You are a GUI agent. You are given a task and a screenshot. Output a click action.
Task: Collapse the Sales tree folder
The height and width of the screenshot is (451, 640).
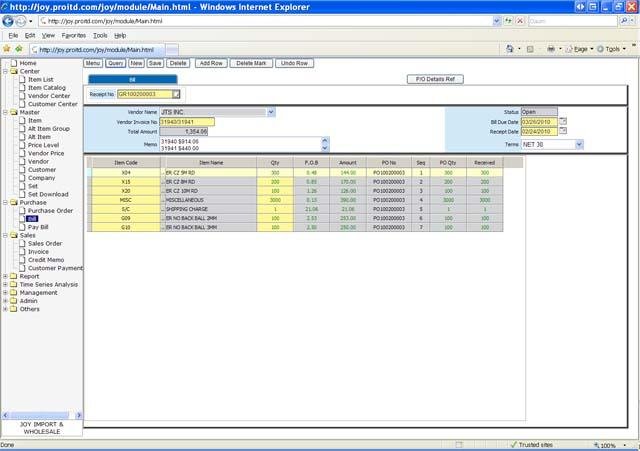(x=6, y=235)
